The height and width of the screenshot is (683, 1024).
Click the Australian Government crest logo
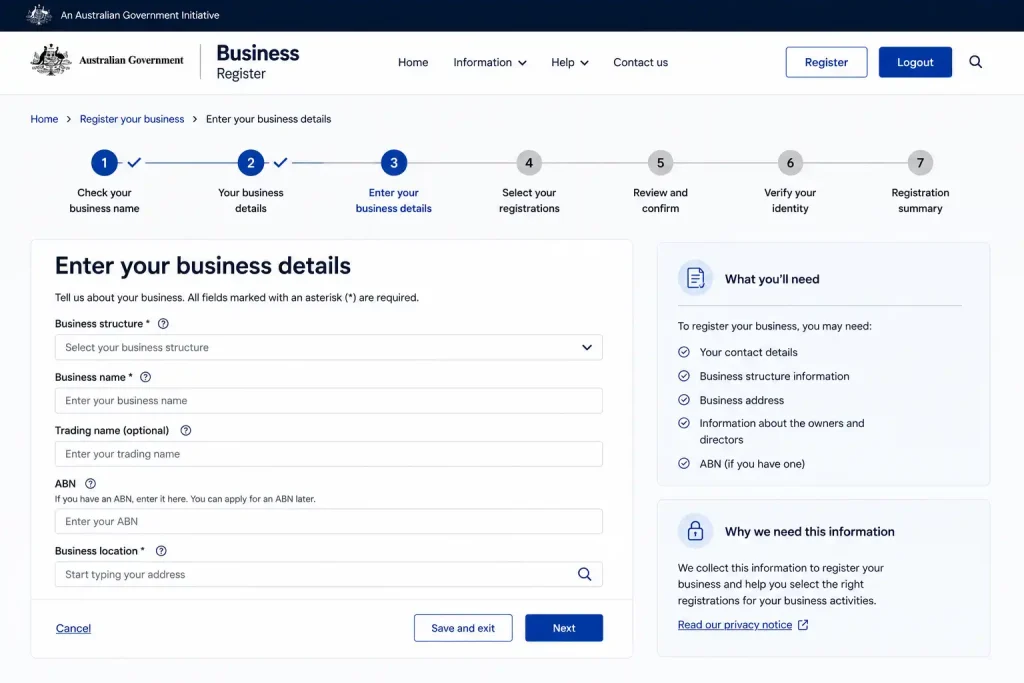pos(51,60)
